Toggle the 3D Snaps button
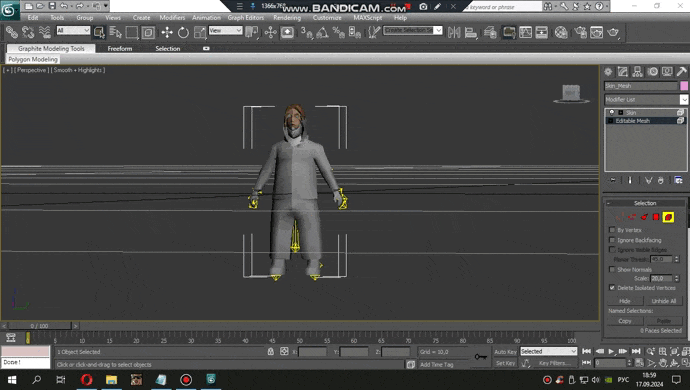The height and width of the screenshot is (390, 690). tap(306, 32)
